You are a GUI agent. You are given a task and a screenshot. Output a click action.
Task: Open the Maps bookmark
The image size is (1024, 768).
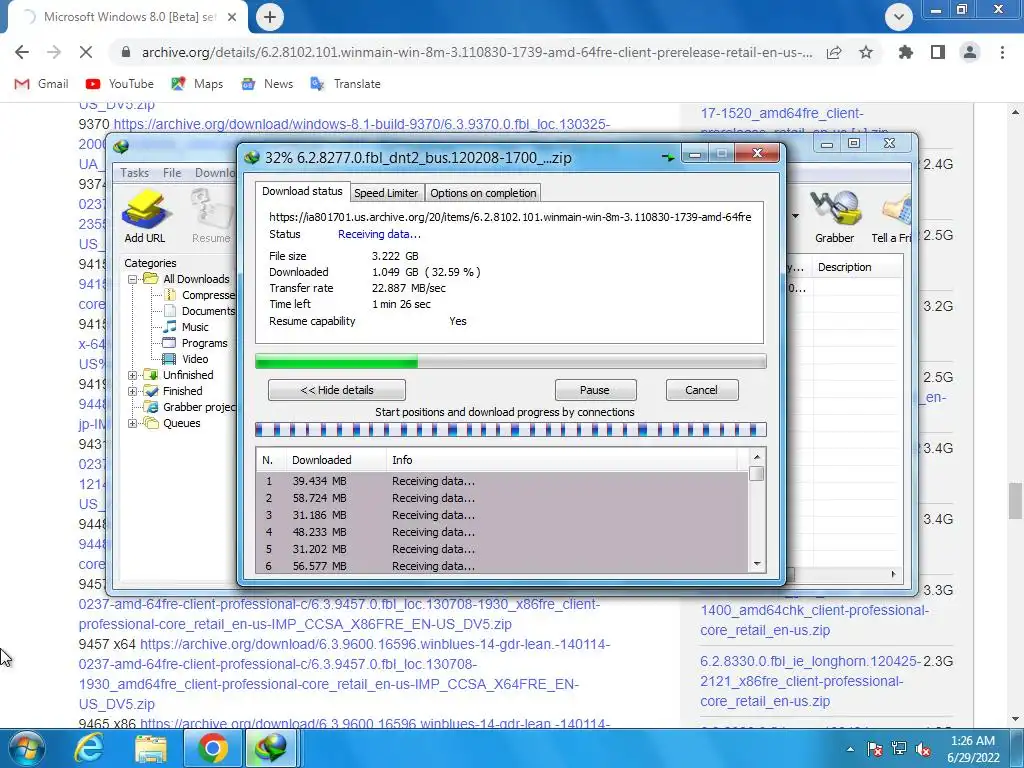[197, 84]
